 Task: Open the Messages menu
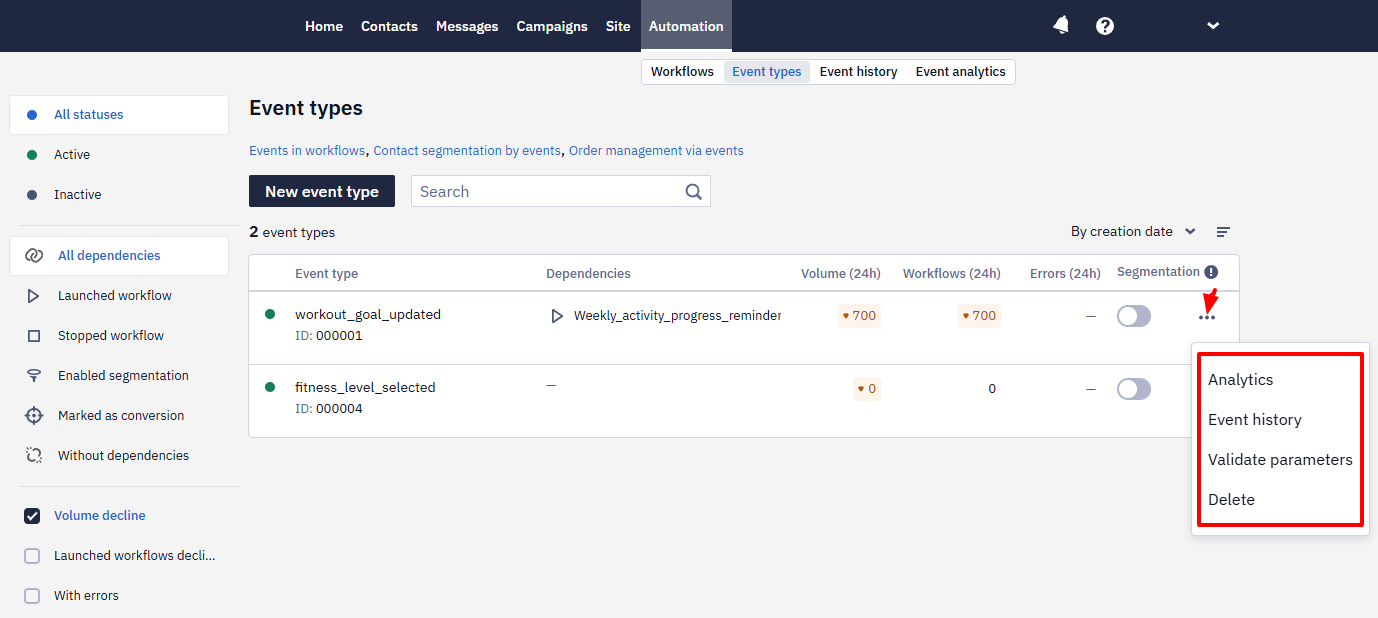click(x=467, y=26)
